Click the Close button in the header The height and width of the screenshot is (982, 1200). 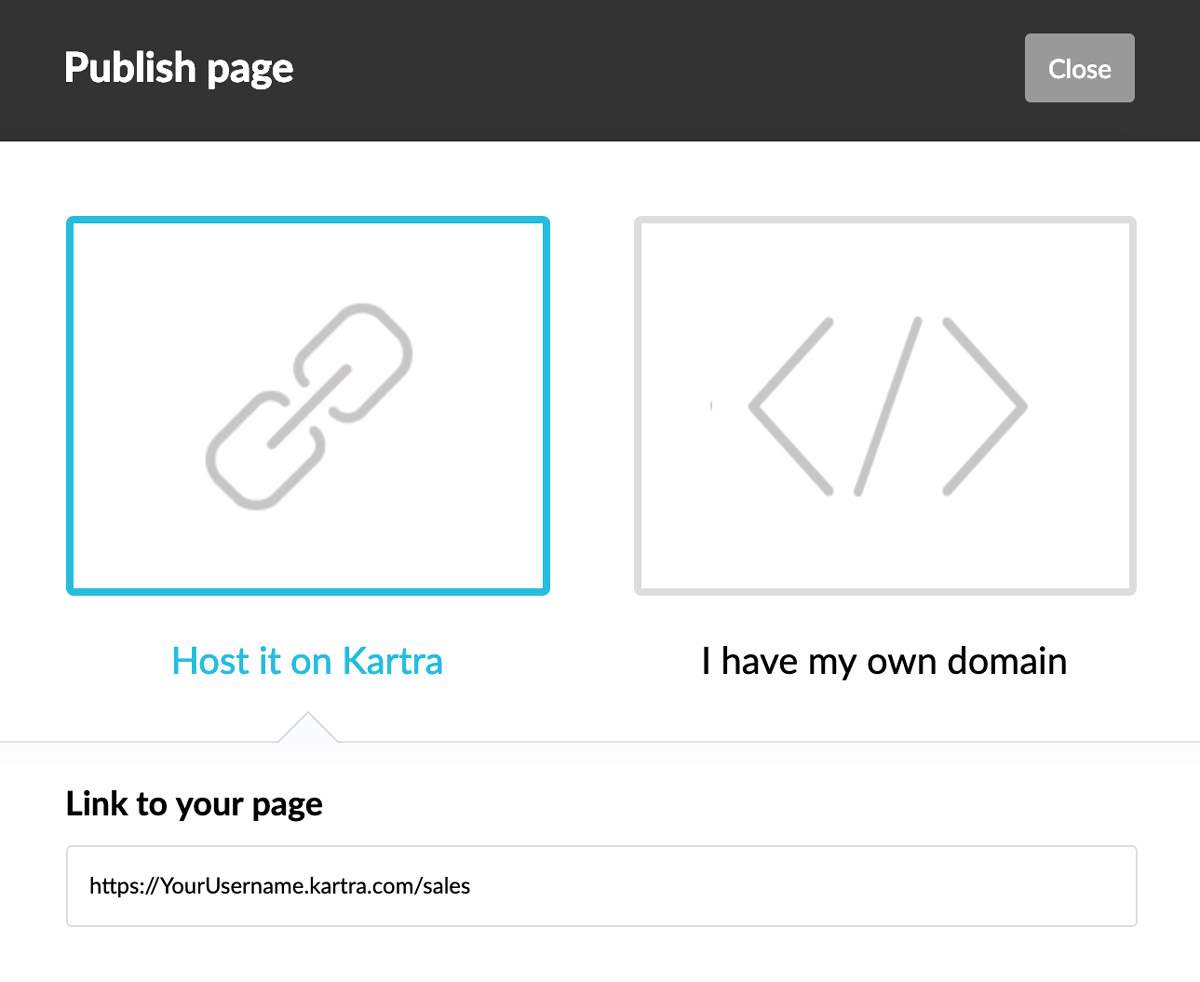(x=1079, y=68)
